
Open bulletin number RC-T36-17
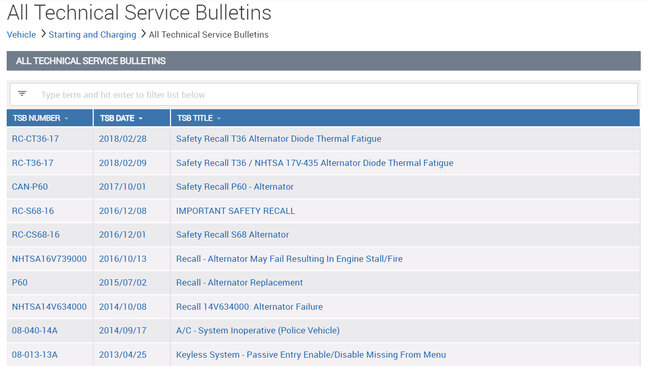point(32,163)
